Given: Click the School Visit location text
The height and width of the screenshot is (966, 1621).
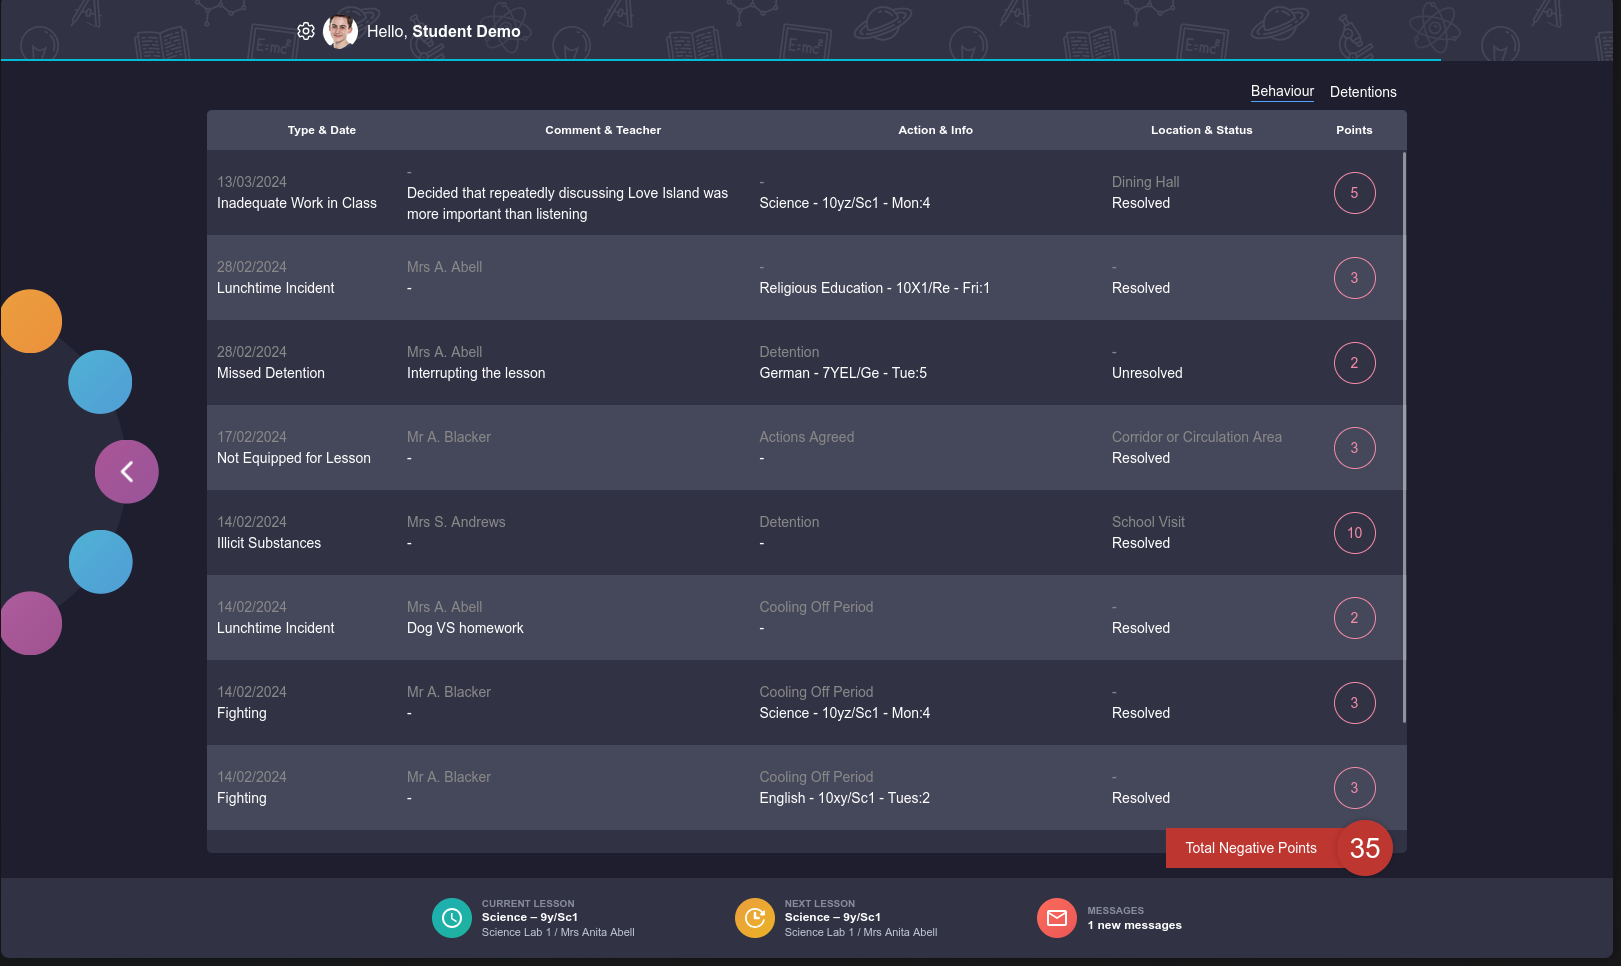Looking at the screenshot, I should (1148, 522).
